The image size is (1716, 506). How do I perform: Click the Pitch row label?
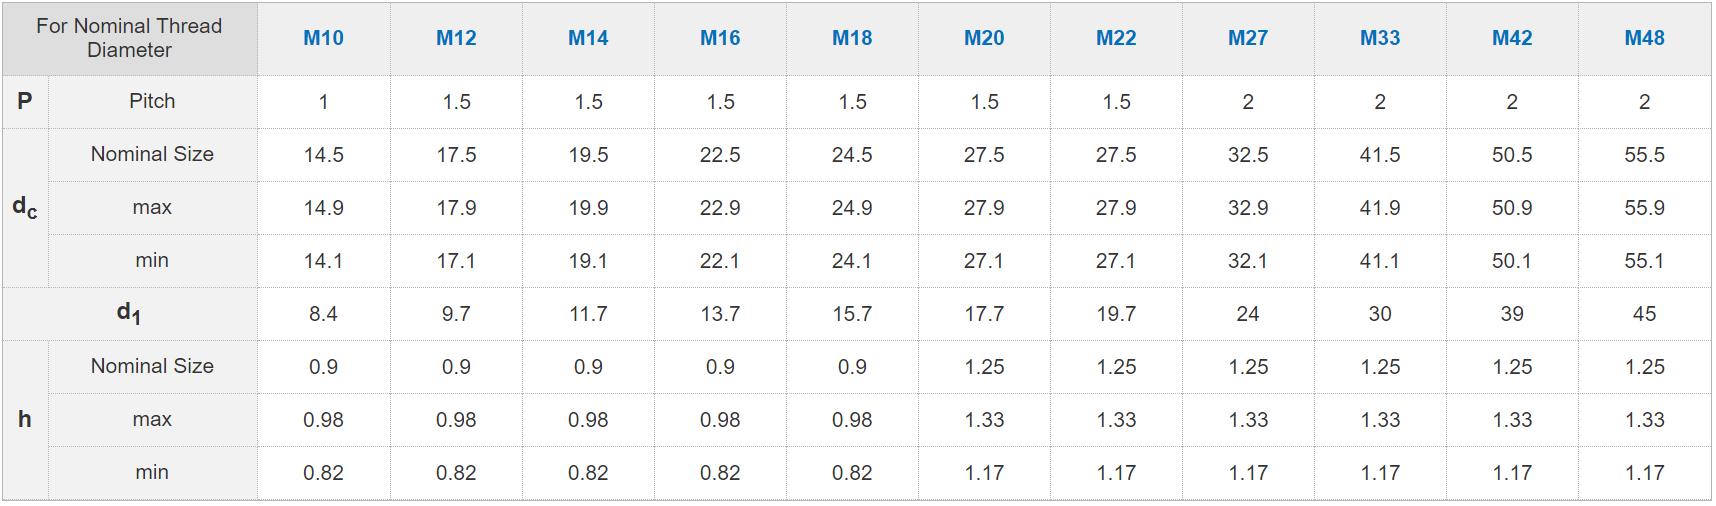click(152, 101)
